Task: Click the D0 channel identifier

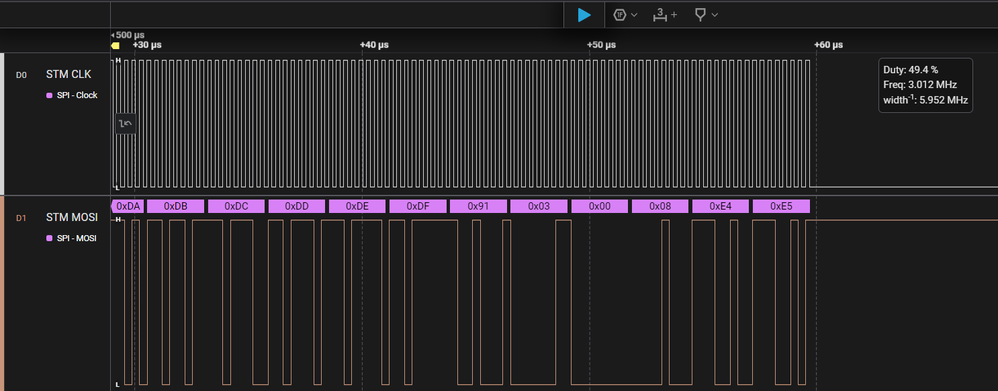Action: pyautogui.click(x=21, y=75)
